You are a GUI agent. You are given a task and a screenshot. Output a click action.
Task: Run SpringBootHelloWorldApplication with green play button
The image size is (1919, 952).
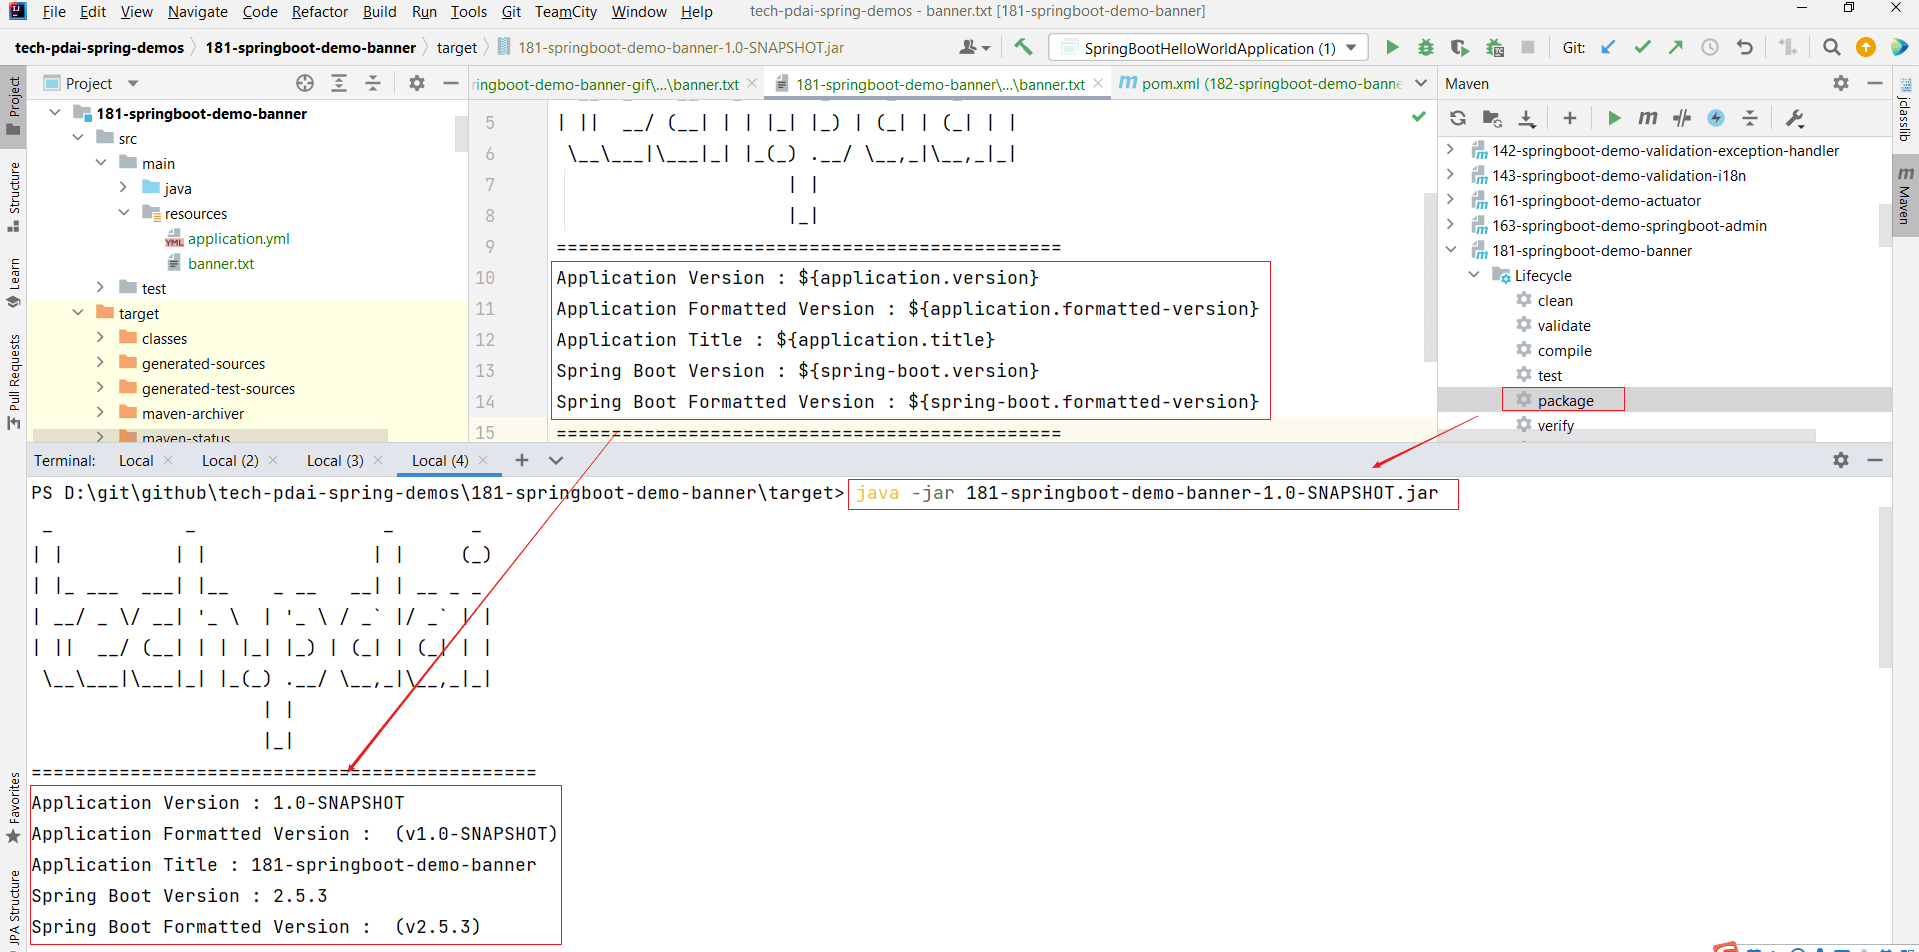[1391, 47]
